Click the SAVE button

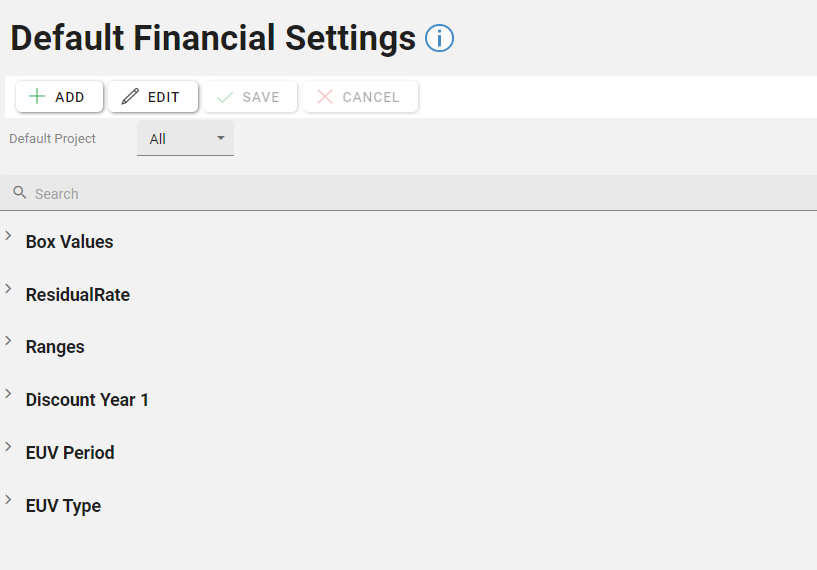[249, 97]
